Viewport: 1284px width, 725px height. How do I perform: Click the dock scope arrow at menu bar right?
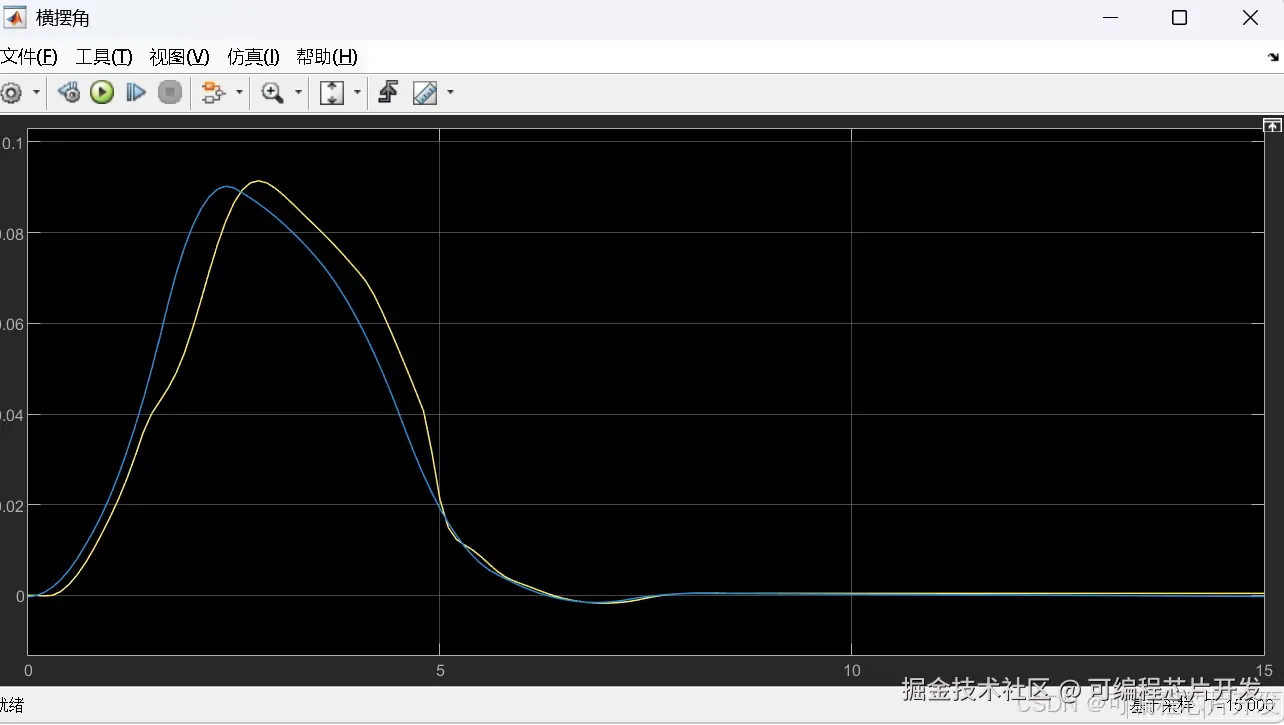(x=1273, y=58)
